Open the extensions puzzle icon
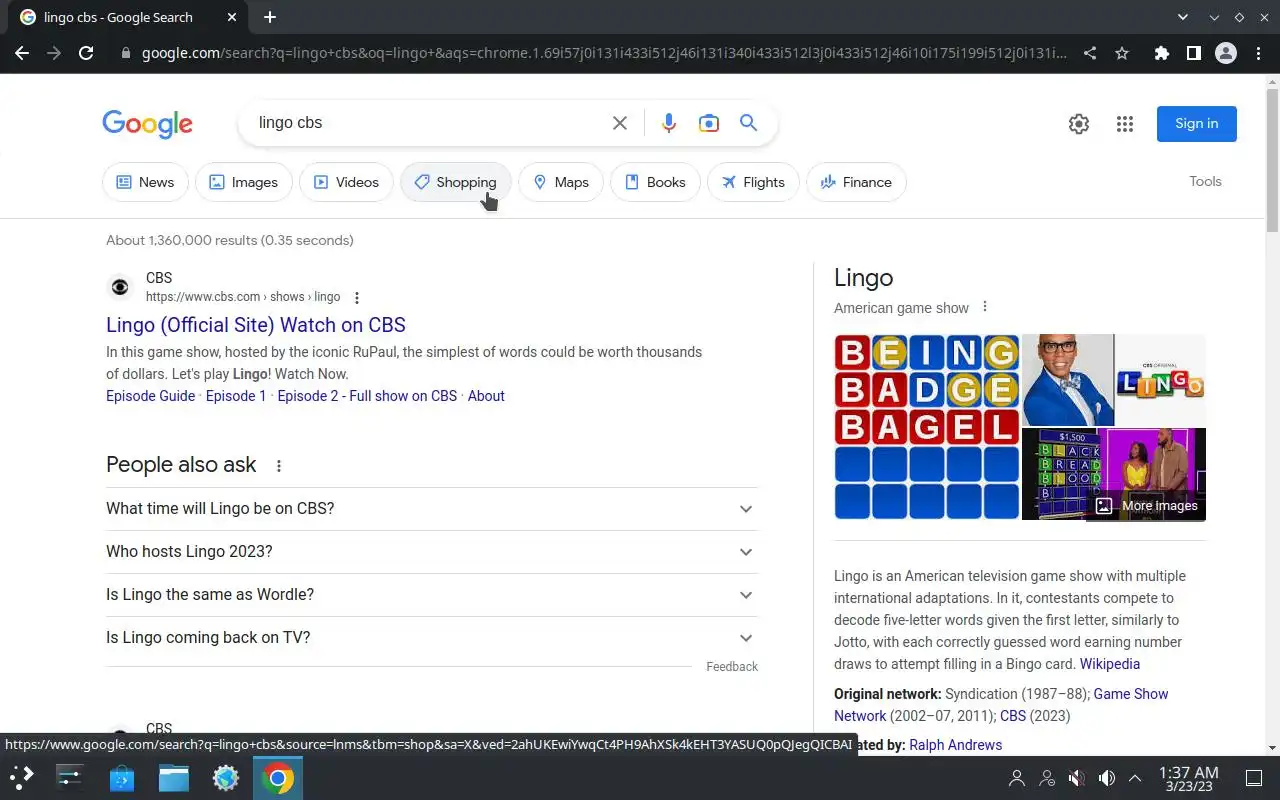The image size is (1280, 800). pyautogui.click(x=1161, y=53)
